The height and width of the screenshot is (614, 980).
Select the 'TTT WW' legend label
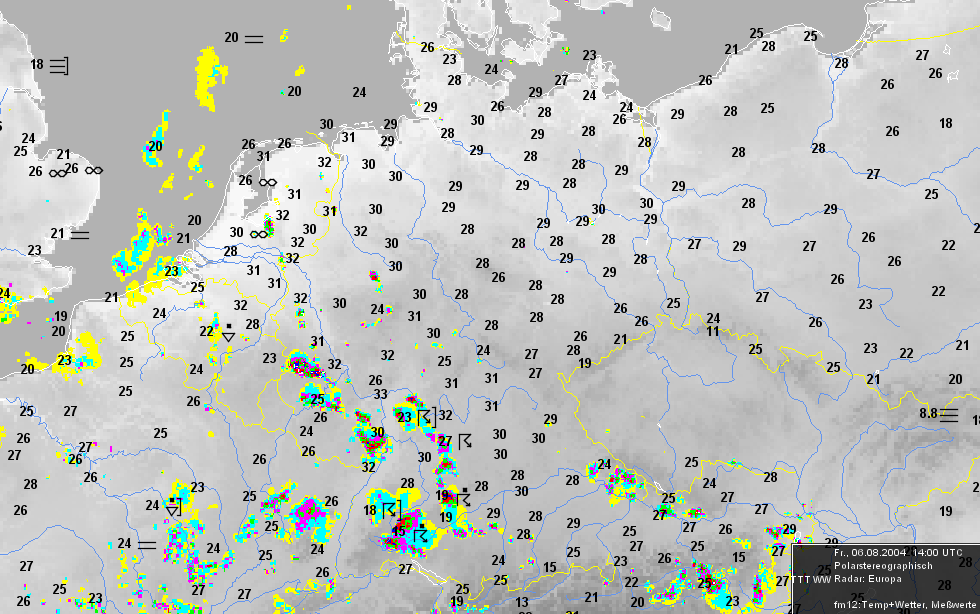click(811, 580)
